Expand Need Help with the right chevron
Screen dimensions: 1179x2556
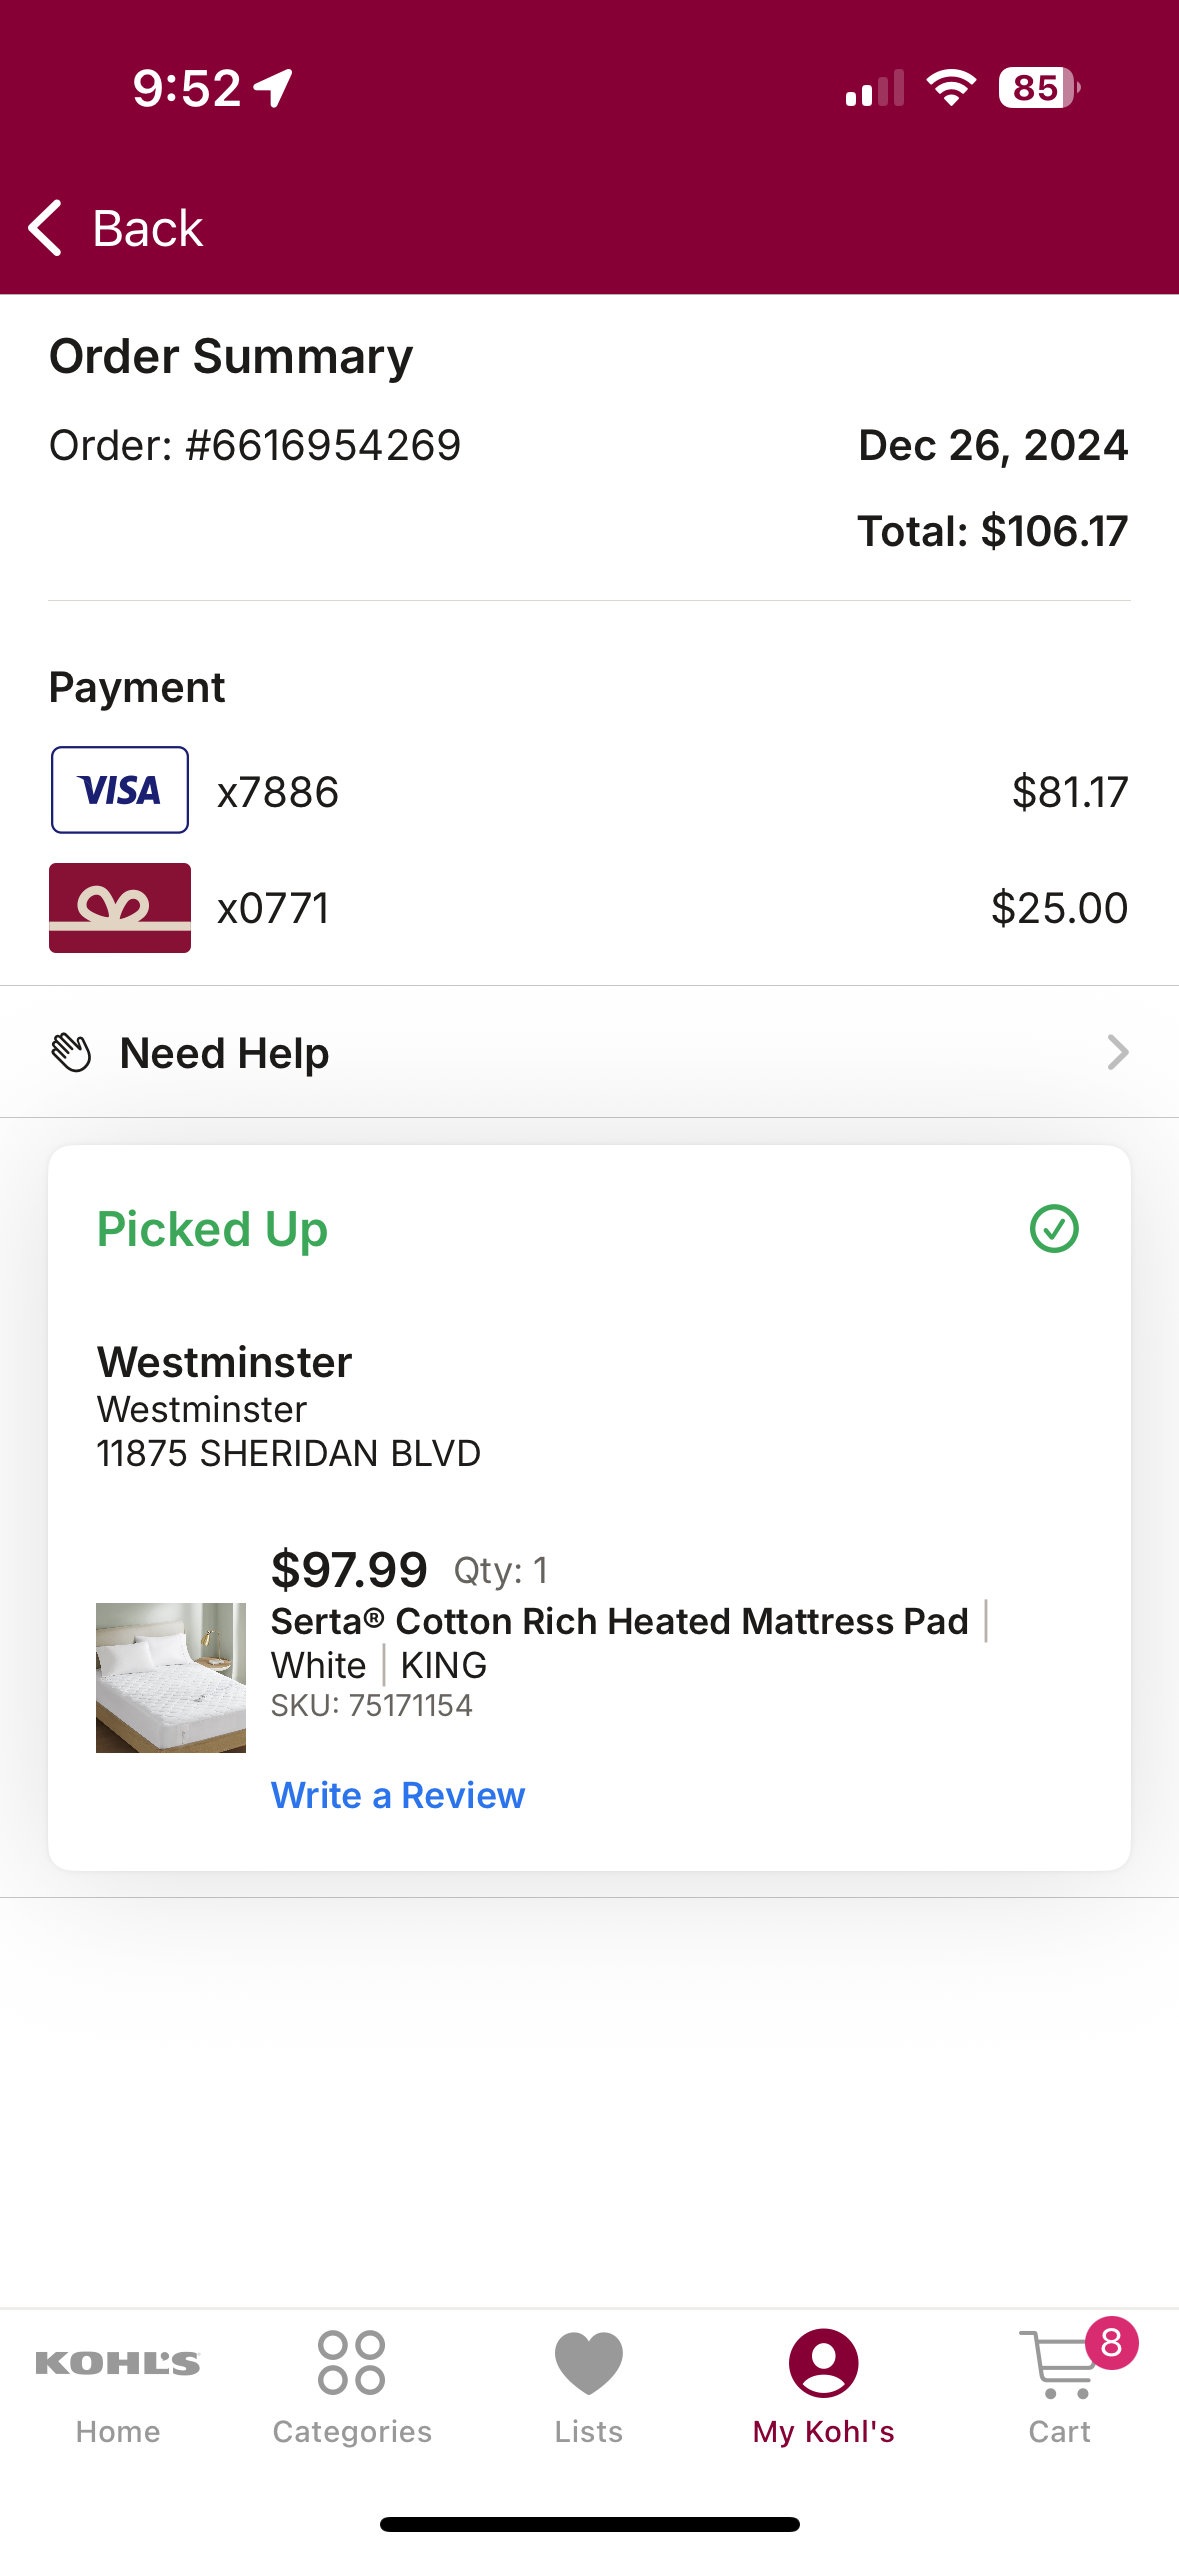[1117, 1052]
